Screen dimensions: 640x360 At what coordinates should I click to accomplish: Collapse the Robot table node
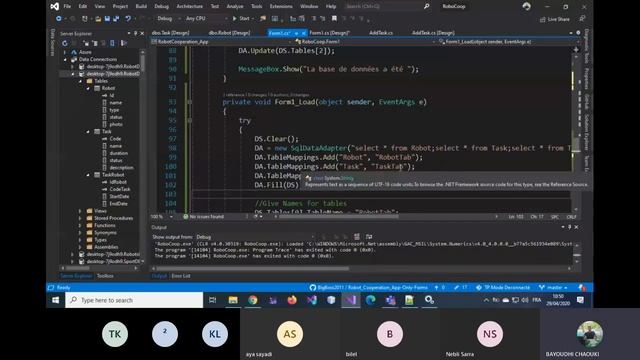click(88, 88)
